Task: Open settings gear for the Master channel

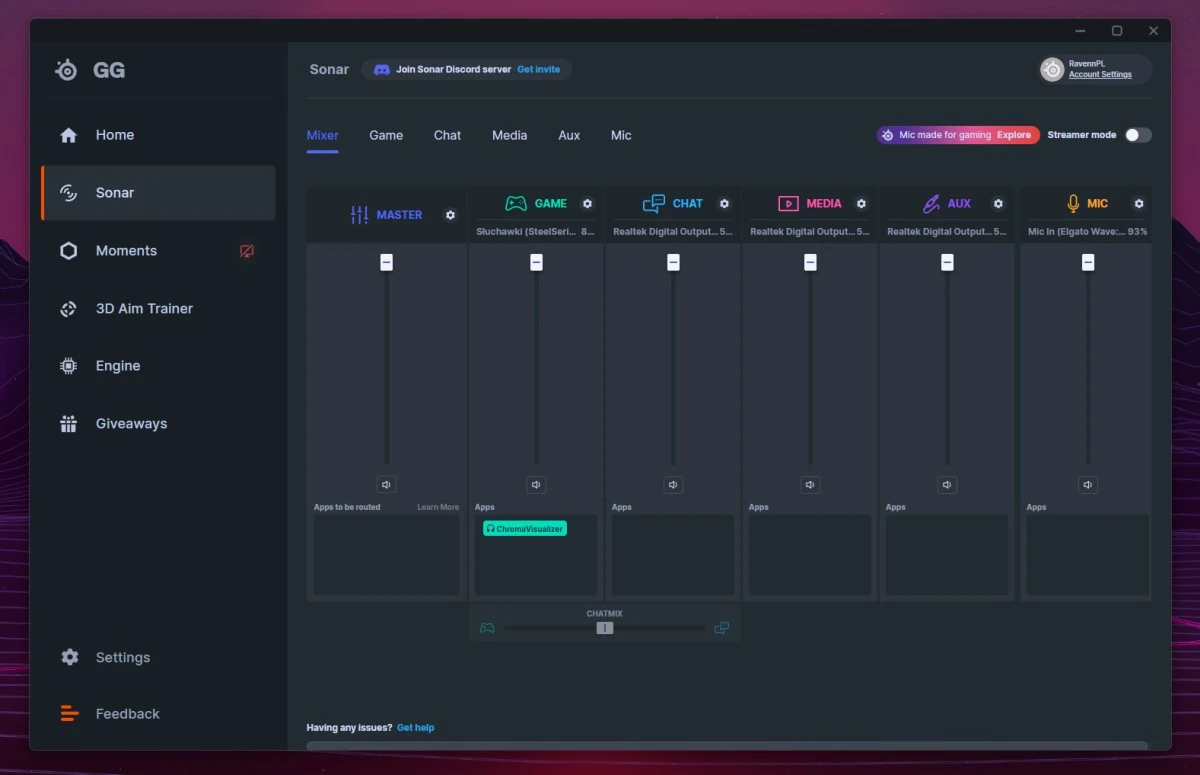Action: coord(450,215)
